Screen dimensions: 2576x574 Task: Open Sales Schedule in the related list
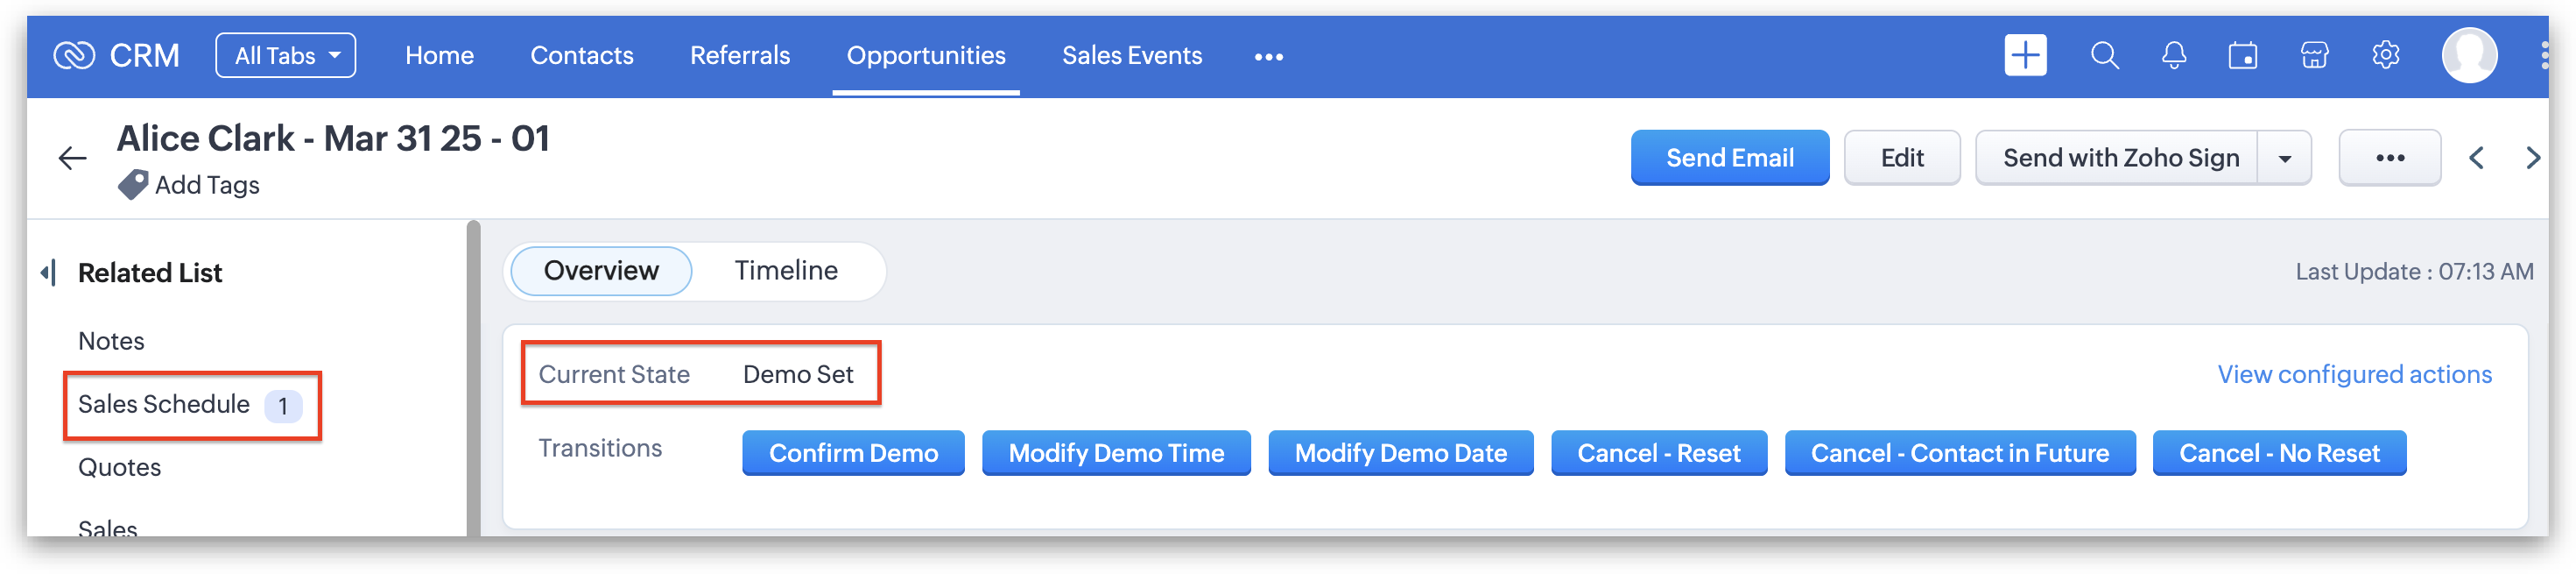pyautogui.click(x=164, y=405)
